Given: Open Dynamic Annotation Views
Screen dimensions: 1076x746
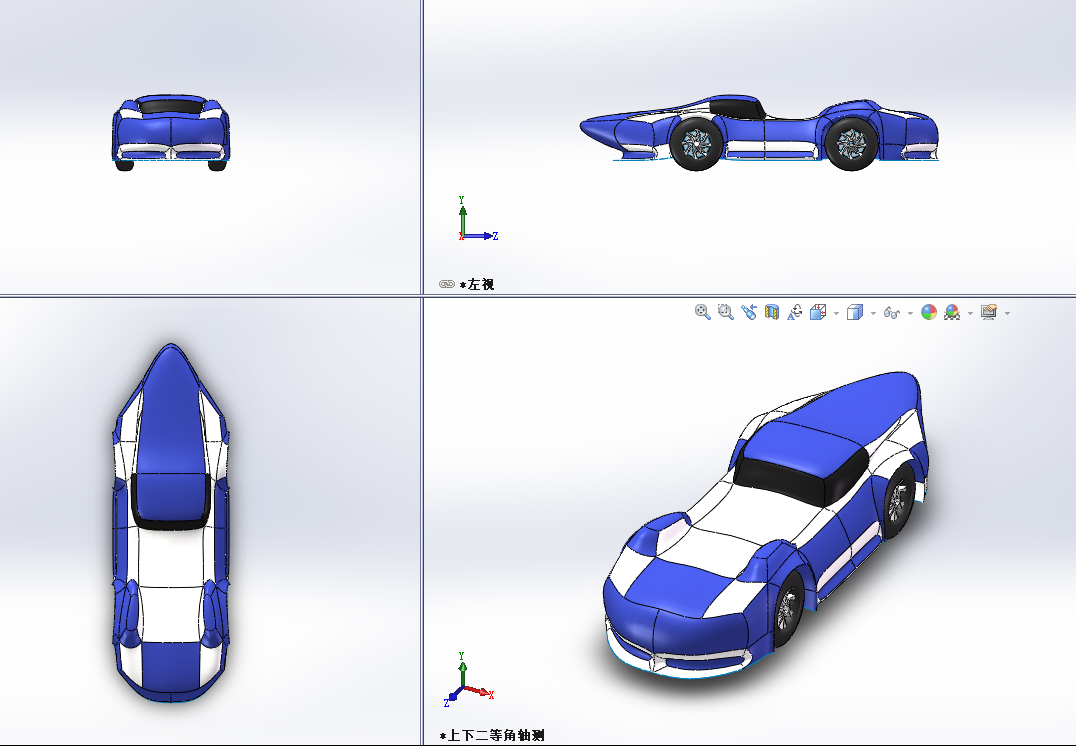Looking at the screenshot, I should [795, 312].
